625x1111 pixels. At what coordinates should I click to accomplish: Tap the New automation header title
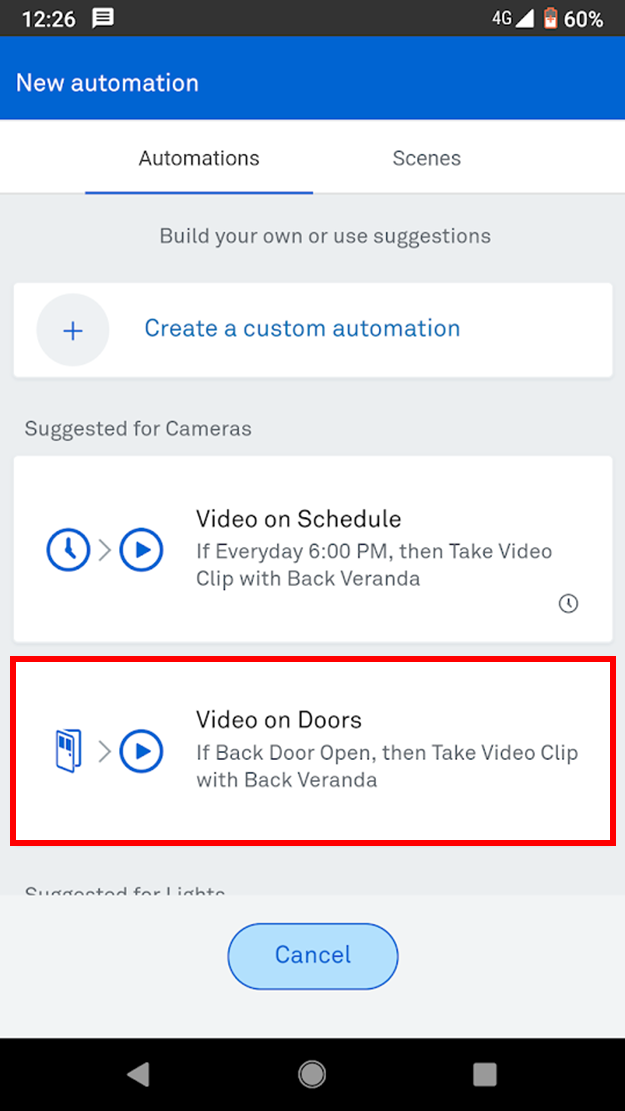tap(107, 83)
